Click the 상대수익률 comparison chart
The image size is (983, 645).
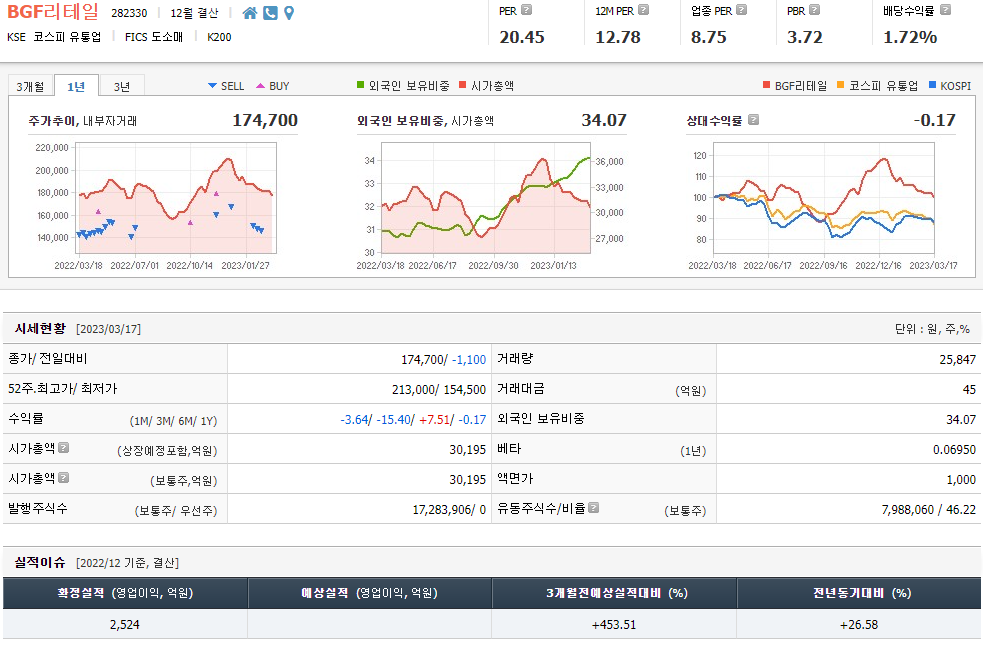click(824, 198)
